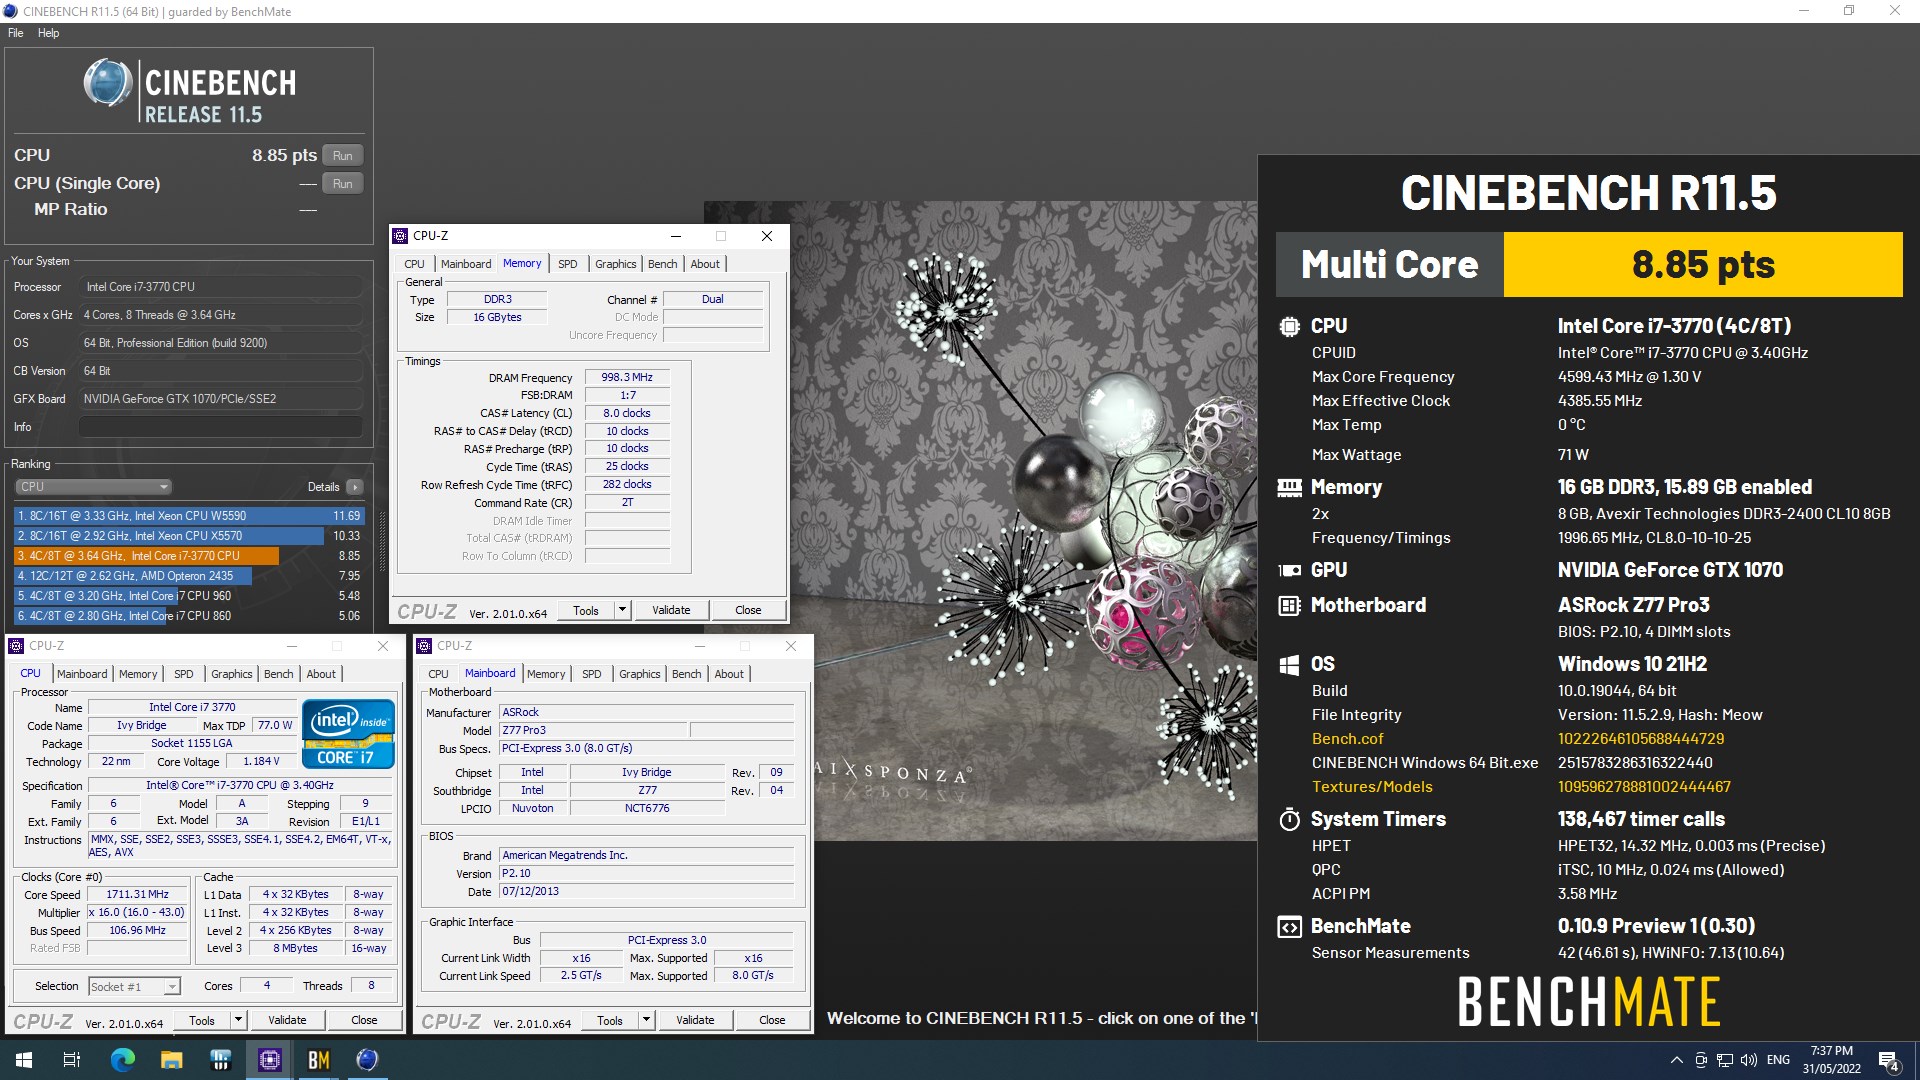Open notification center icon
Viewport: 1920px width, 1080px height.
click(x=1889, y=1061)
